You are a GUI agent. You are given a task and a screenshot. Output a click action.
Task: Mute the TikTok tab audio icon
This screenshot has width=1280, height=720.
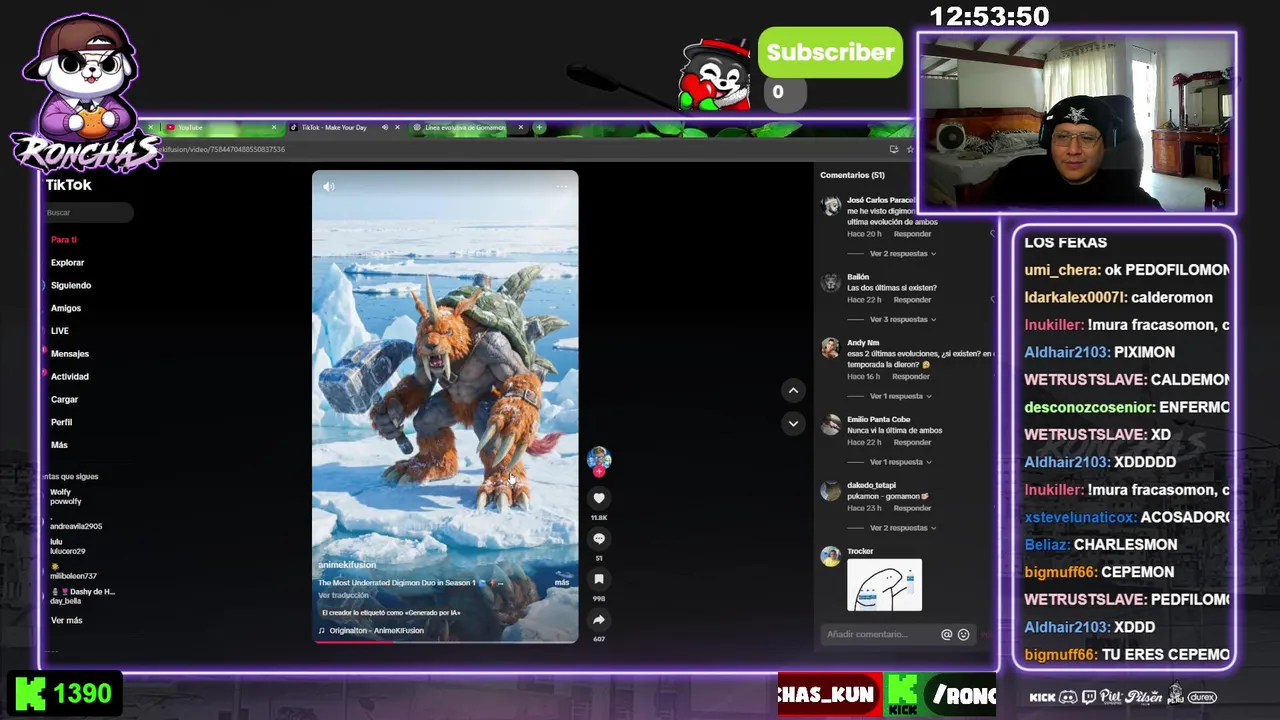385,128
